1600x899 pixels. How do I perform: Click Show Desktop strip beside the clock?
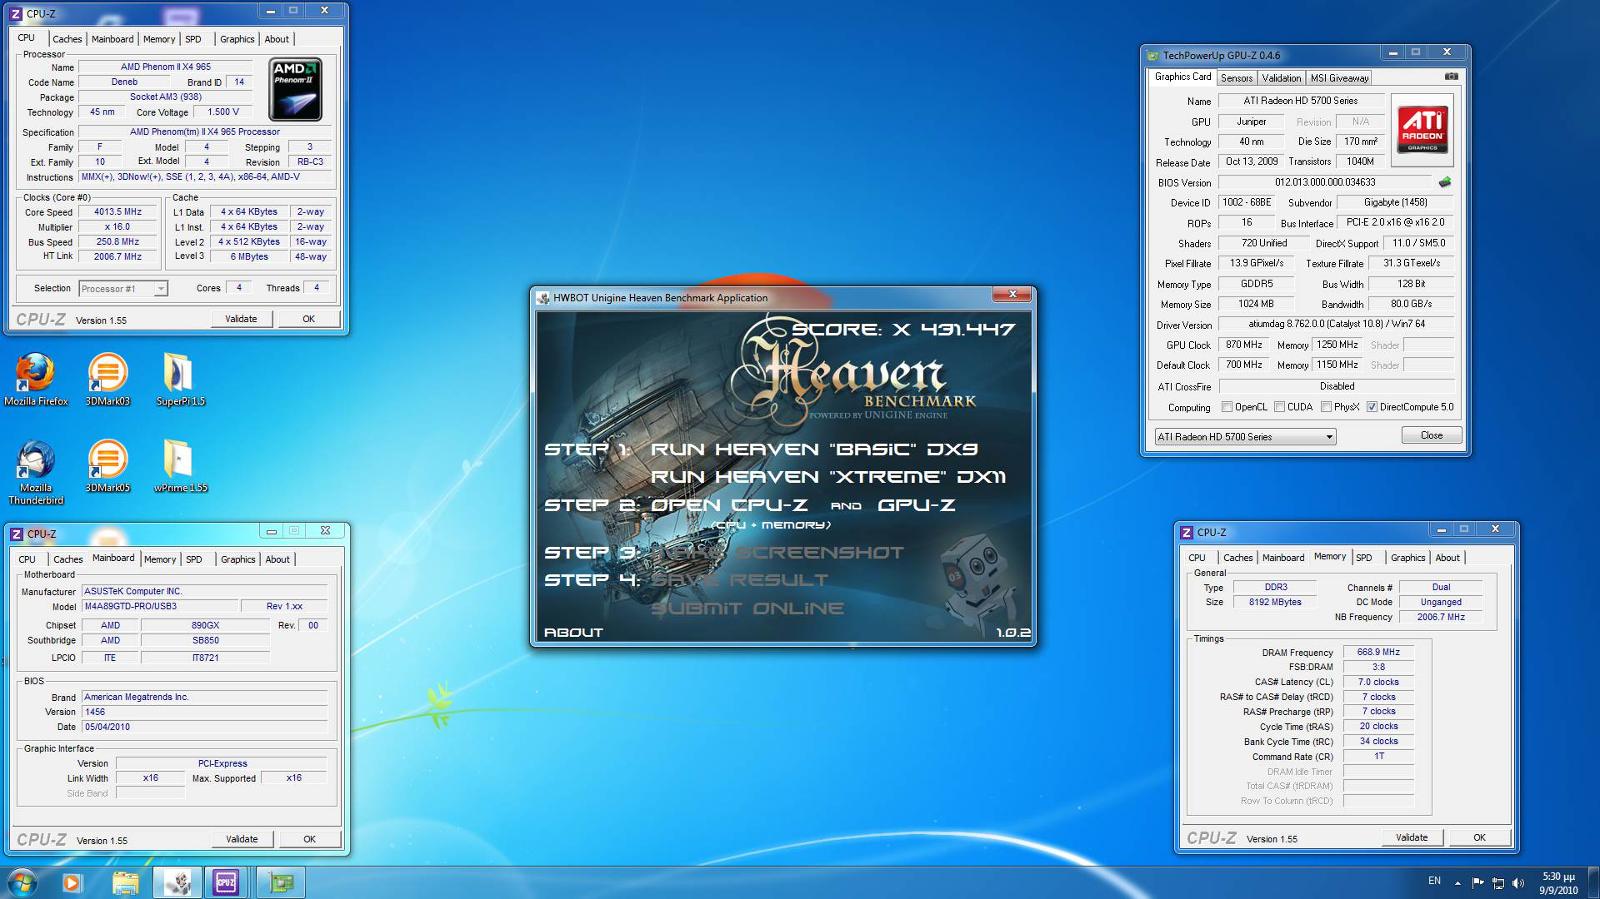(1593, 883)
